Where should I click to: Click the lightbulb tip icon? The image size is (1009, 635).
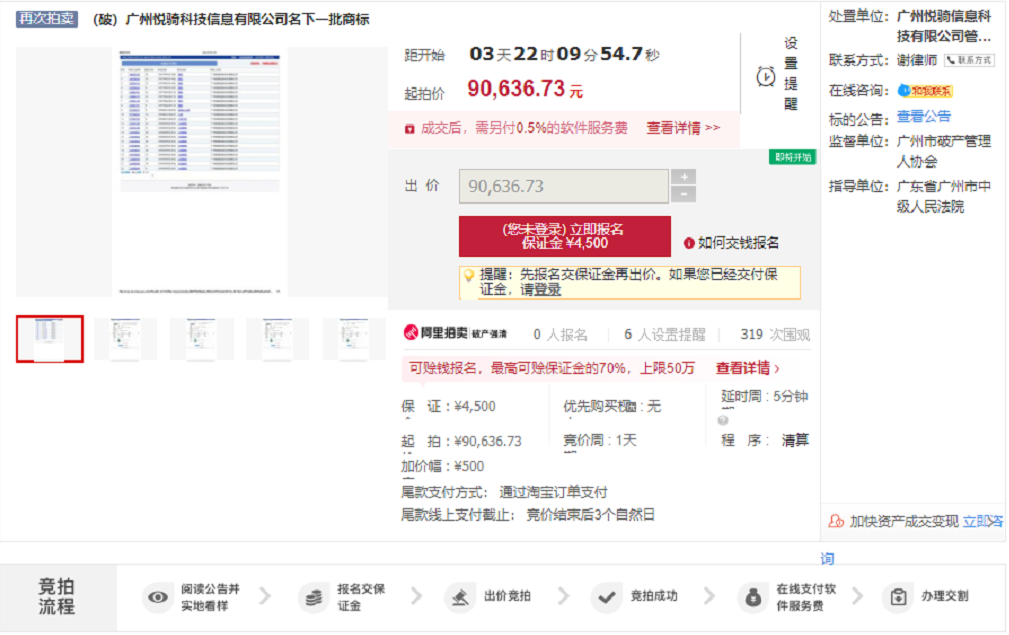click(468, 275)
